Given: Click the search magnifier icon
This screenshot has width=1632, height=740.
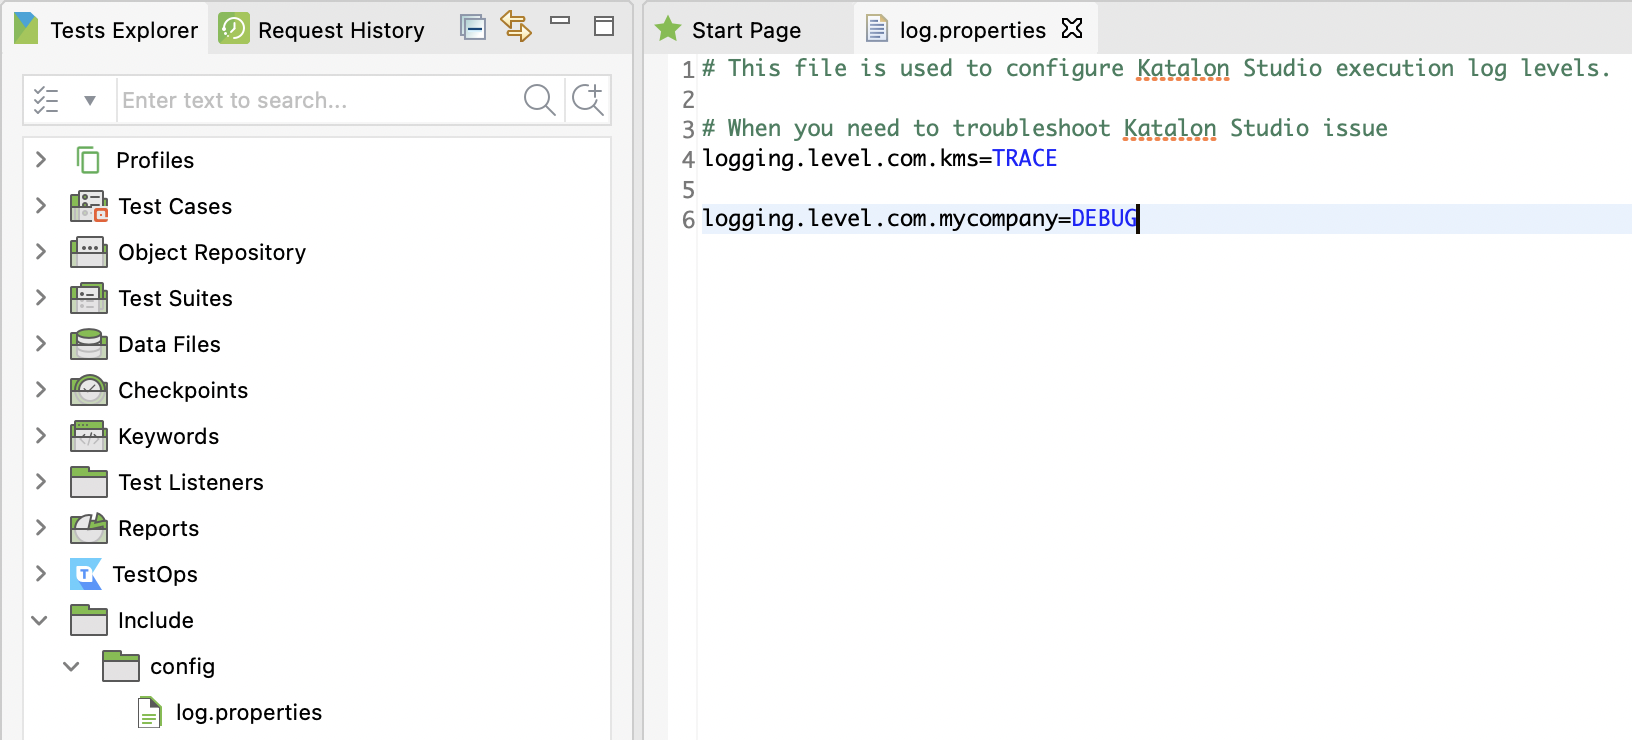Looking at the screenshot, I should (x=539, y=100).
